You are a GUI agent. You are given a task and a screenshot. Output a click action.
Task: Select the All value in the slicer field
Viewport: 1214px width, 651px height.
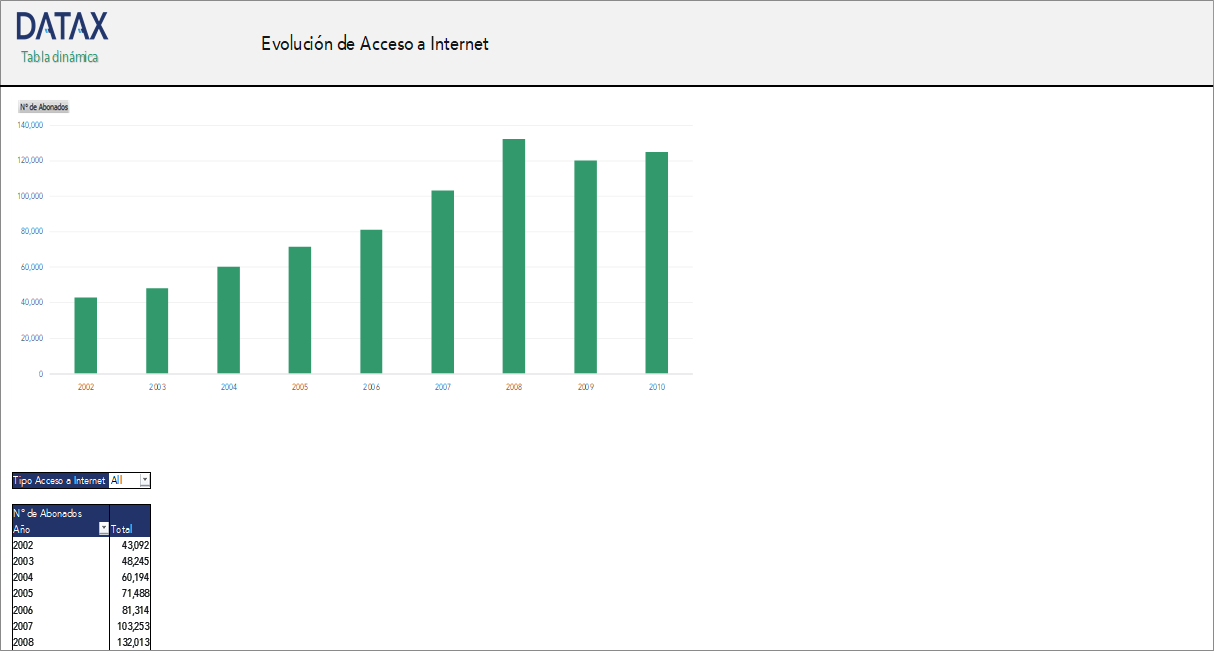click(x=121, y=480)
